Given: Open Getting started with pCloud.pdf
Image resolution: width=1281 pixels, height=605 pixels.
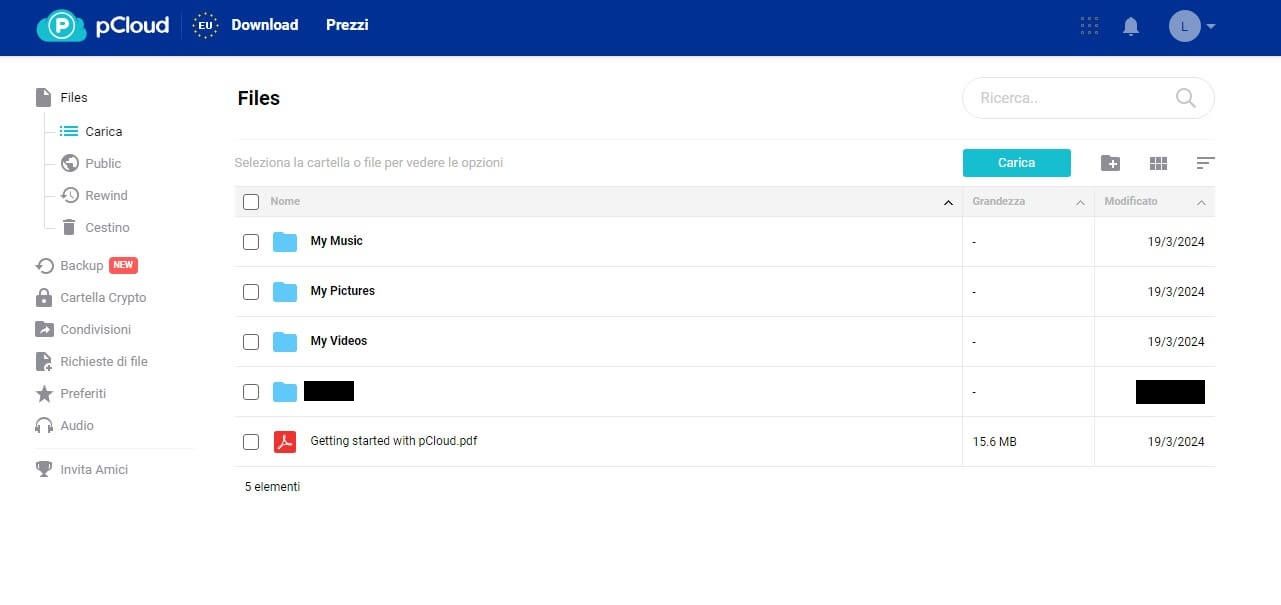Looking at the screenshot, I should pos(393,441).
